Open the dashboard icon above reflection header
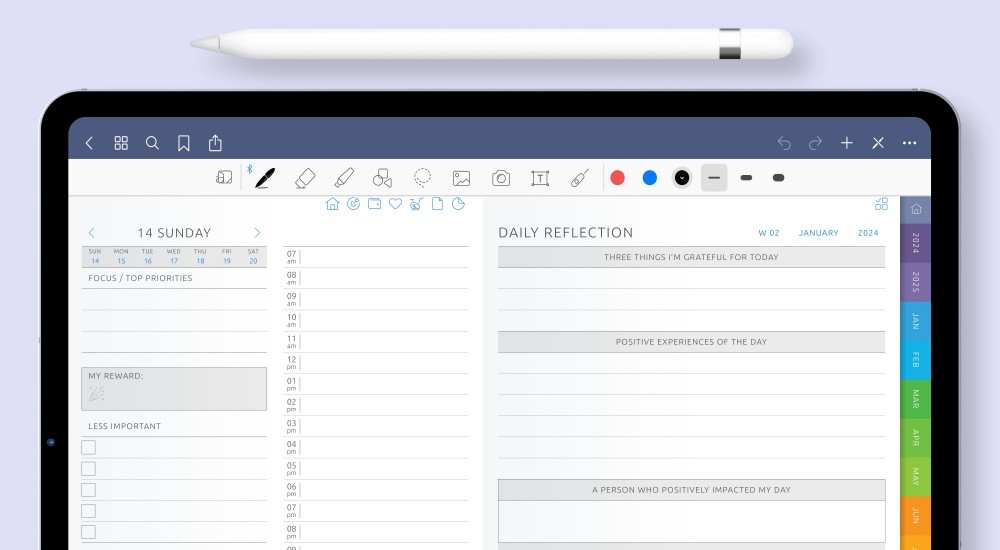 [881, 204]
